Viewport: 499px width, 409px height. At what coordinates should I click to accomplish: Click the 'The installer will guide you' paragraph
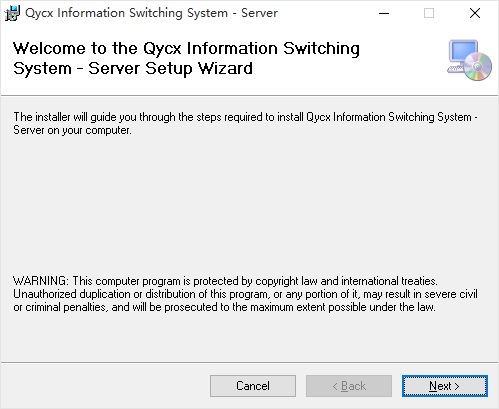pos(245,123)
